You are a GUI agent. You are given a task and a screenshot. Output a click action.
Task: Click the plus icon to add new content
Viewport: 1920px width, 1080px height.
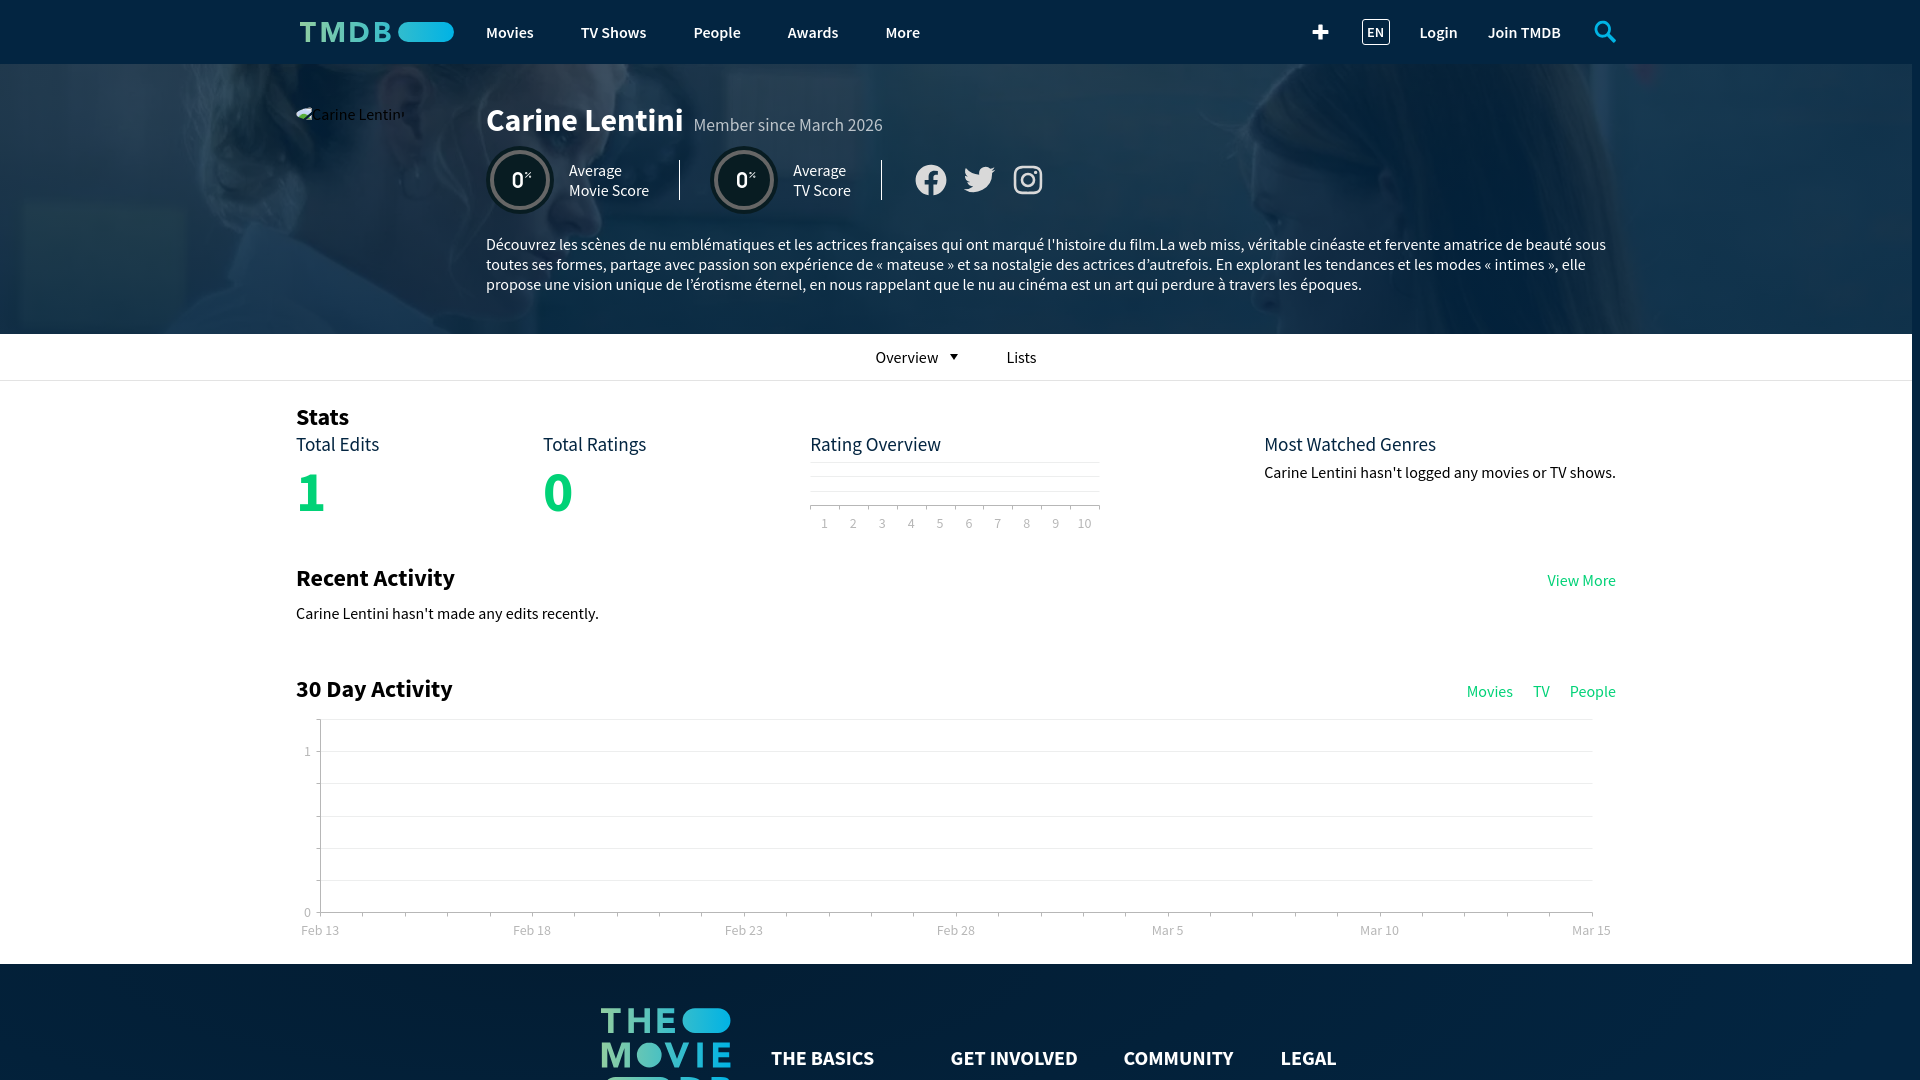pos(1320,32)
